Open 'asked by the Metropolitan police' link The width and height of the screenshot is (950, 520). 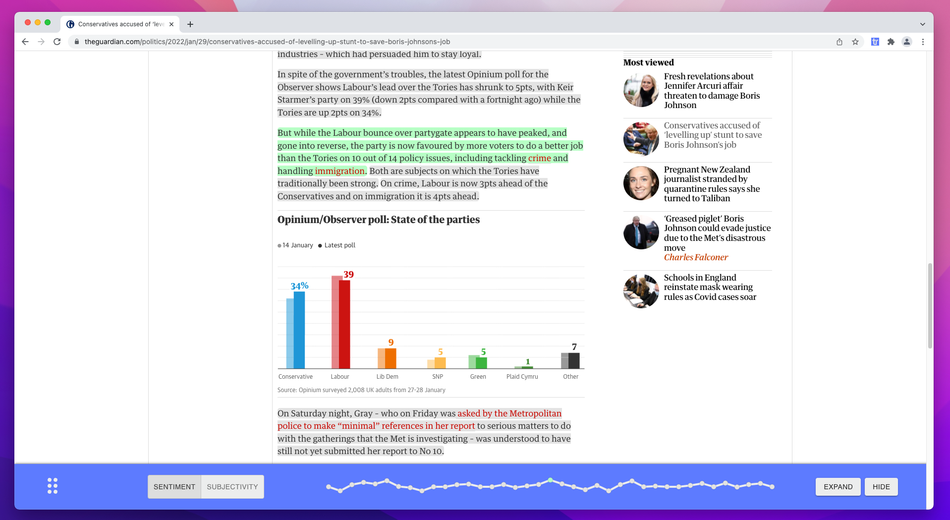(x=419, y=419)
